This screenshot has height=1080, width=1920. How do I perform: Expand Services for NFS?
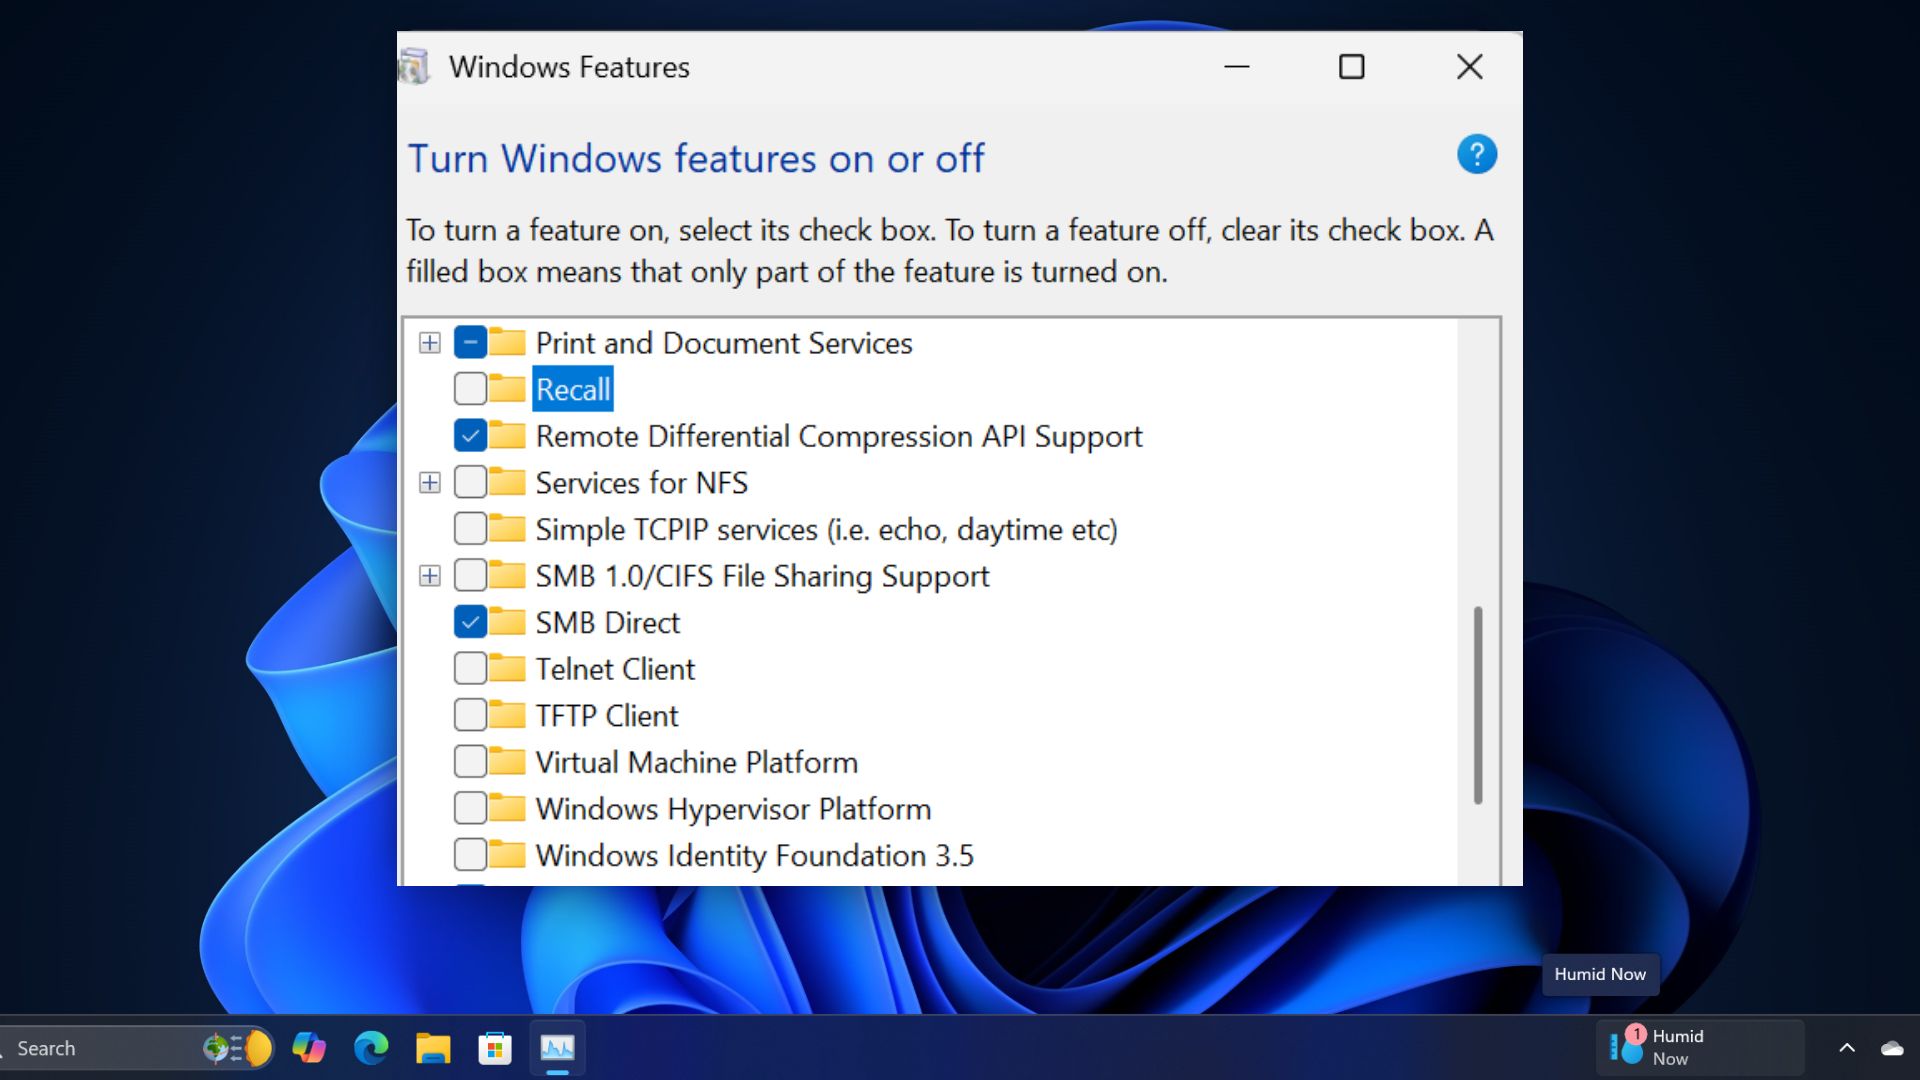[430, 482]
